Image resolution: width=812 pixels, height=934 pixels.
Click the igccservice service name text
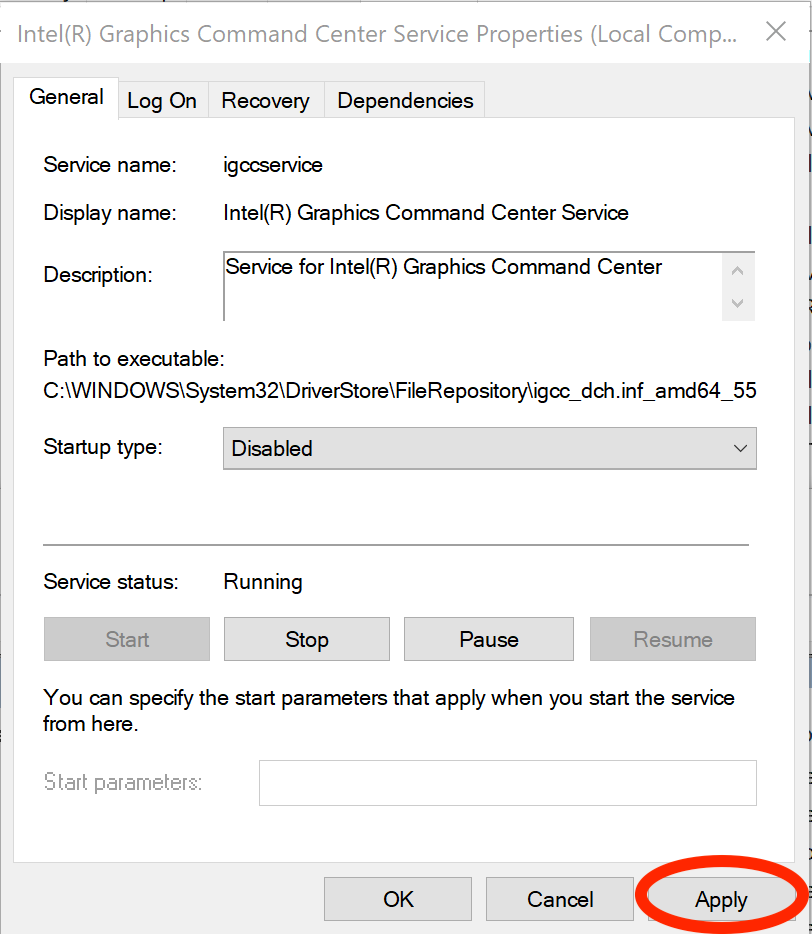point(273,165)
